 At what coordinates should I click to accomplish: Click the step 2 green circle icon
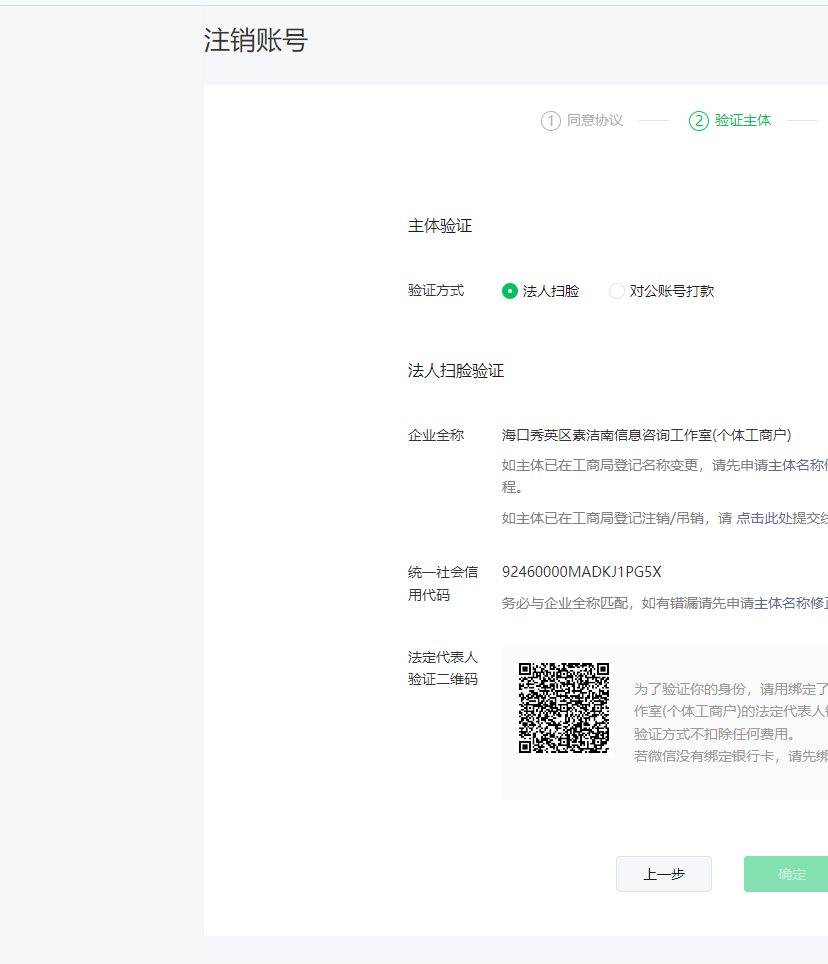pyautogui.click(x=699, y=120)
